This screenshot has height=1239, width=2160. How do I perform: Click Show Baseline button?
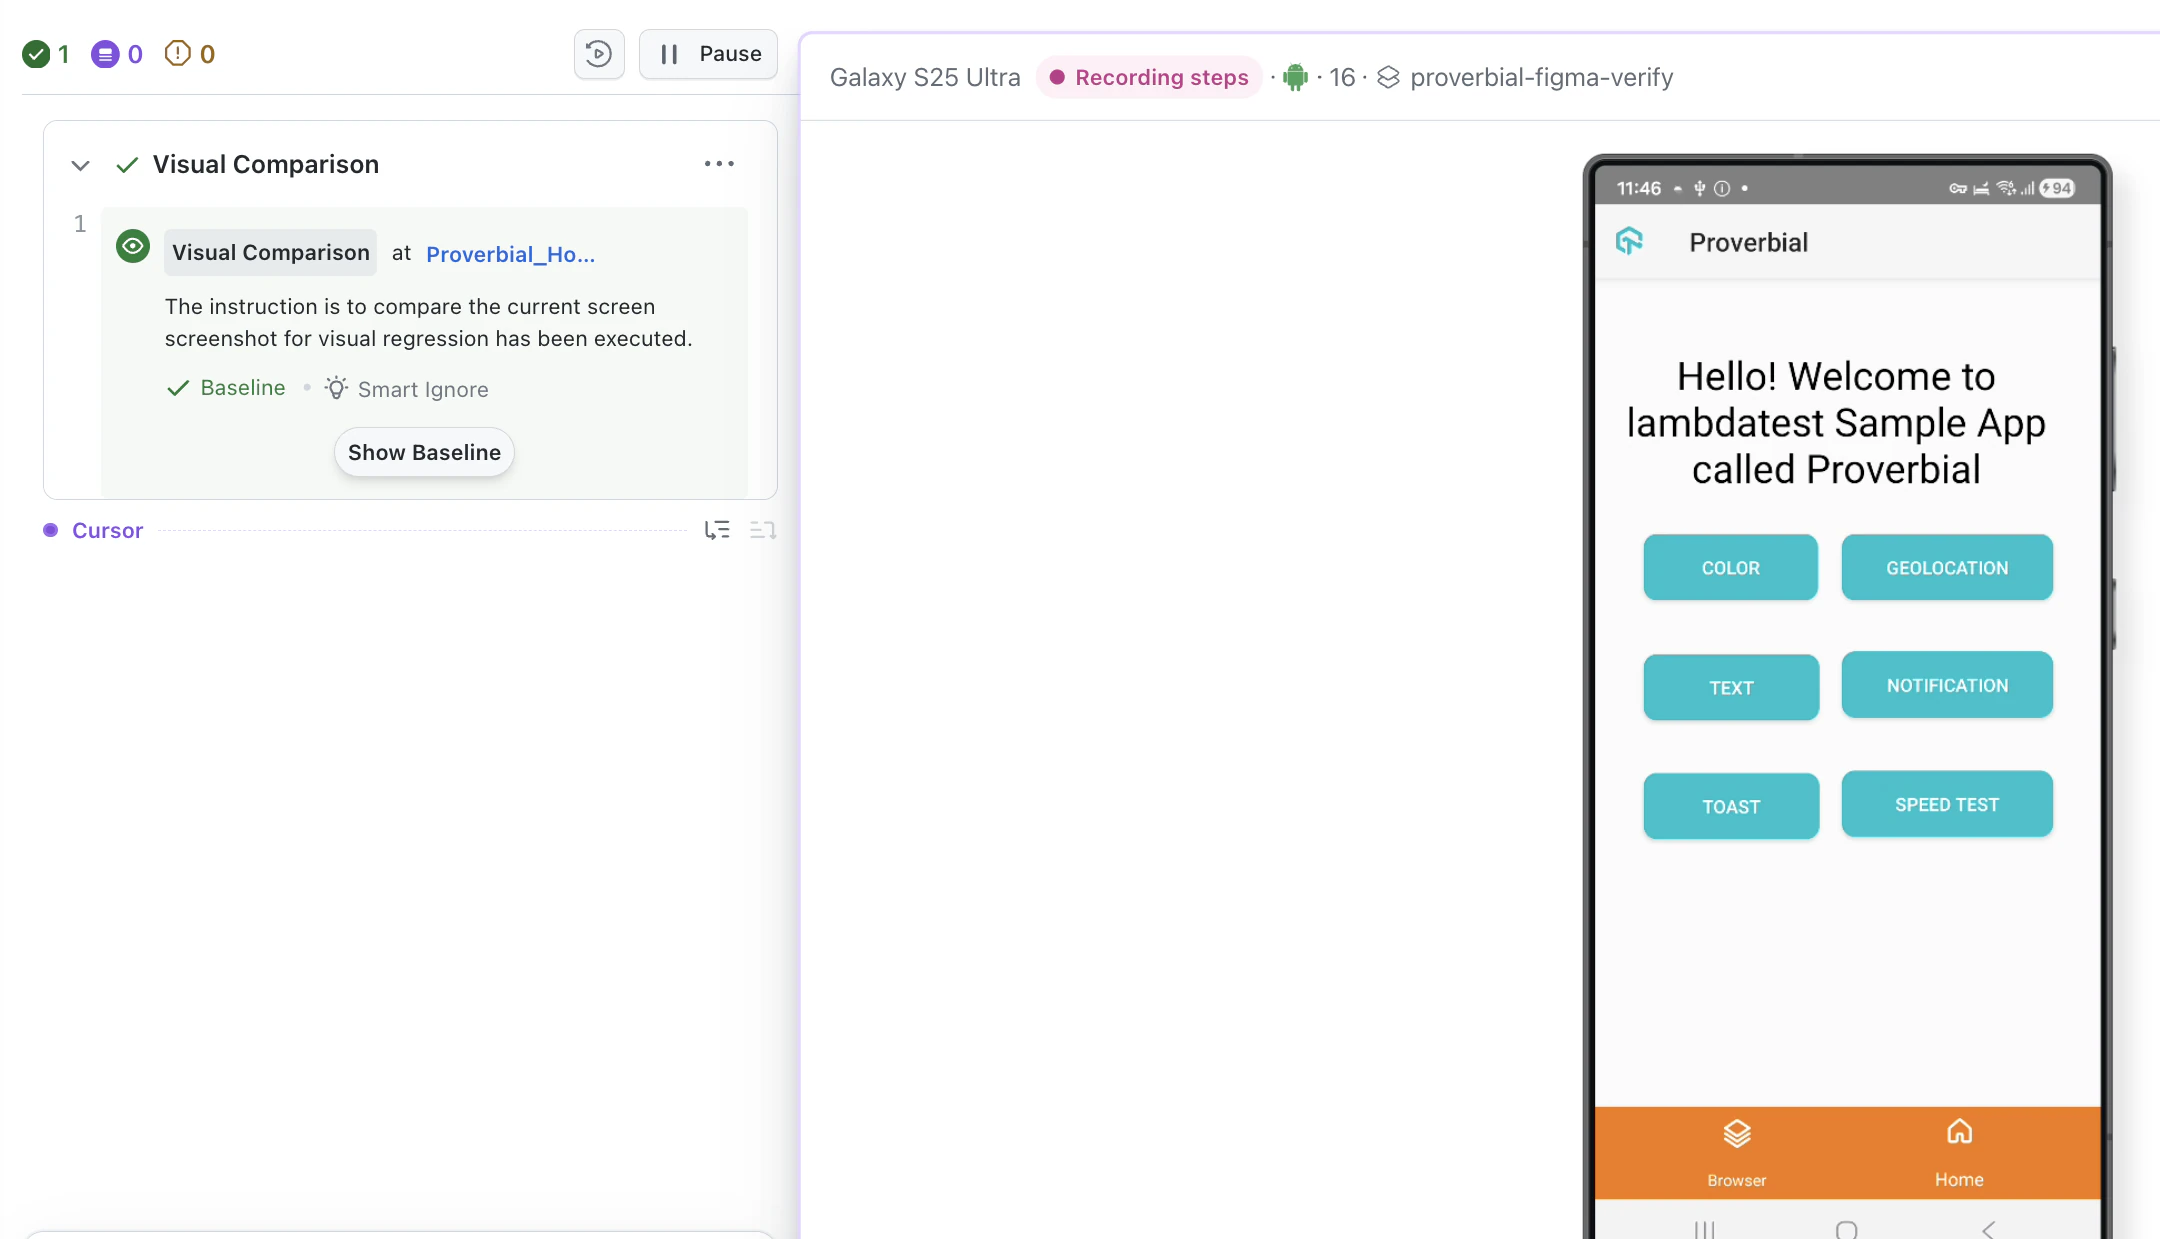424,453
